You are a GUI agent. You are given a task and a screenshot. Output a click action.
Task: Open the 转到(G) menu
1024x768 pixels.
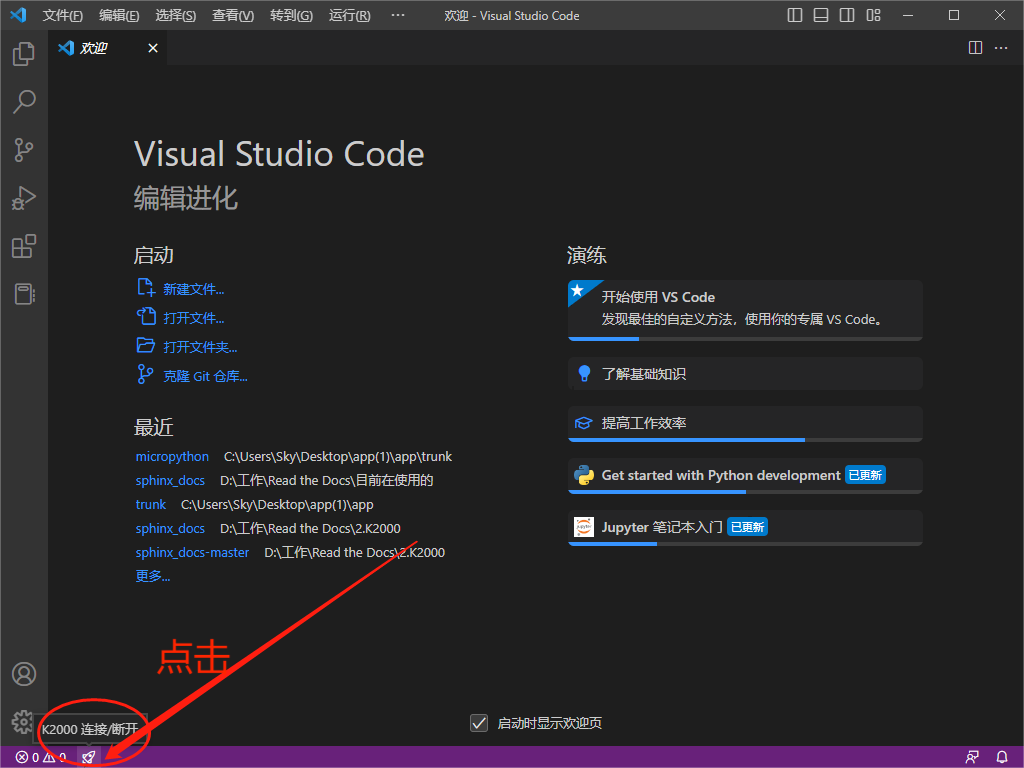(291, 15)
